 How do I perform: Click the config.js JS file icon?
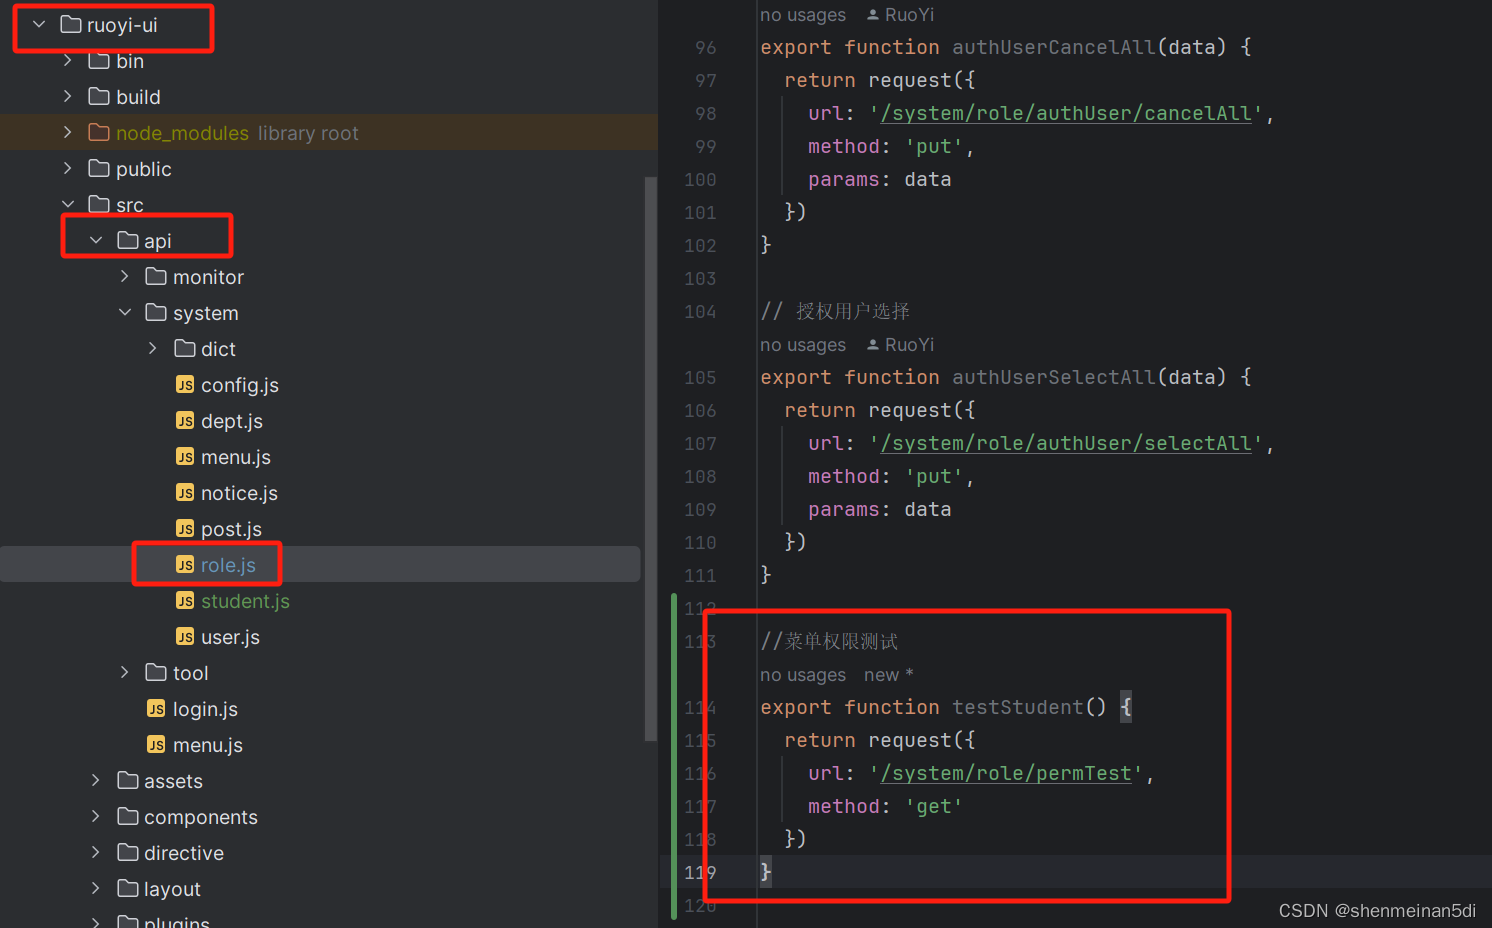(185, 384)
